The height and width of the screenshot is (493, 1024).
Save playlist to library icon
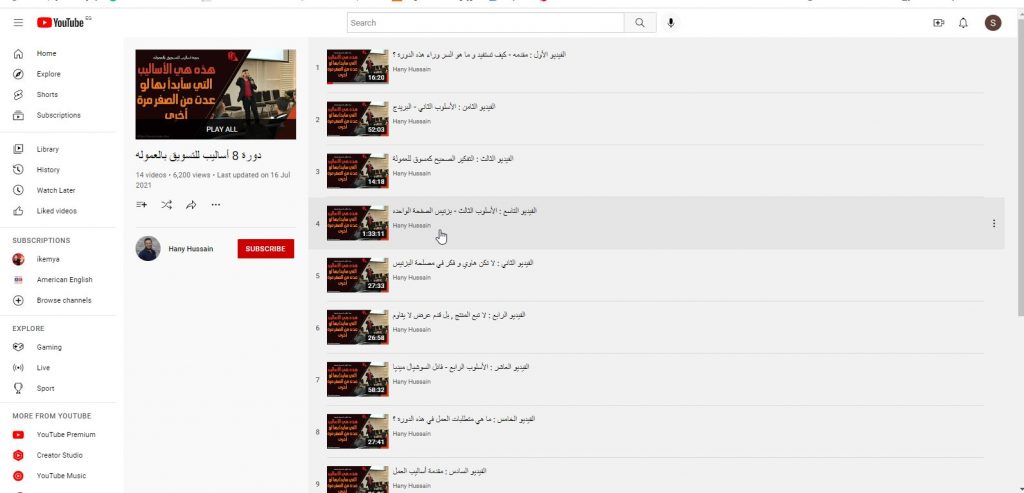coord(141,205)
